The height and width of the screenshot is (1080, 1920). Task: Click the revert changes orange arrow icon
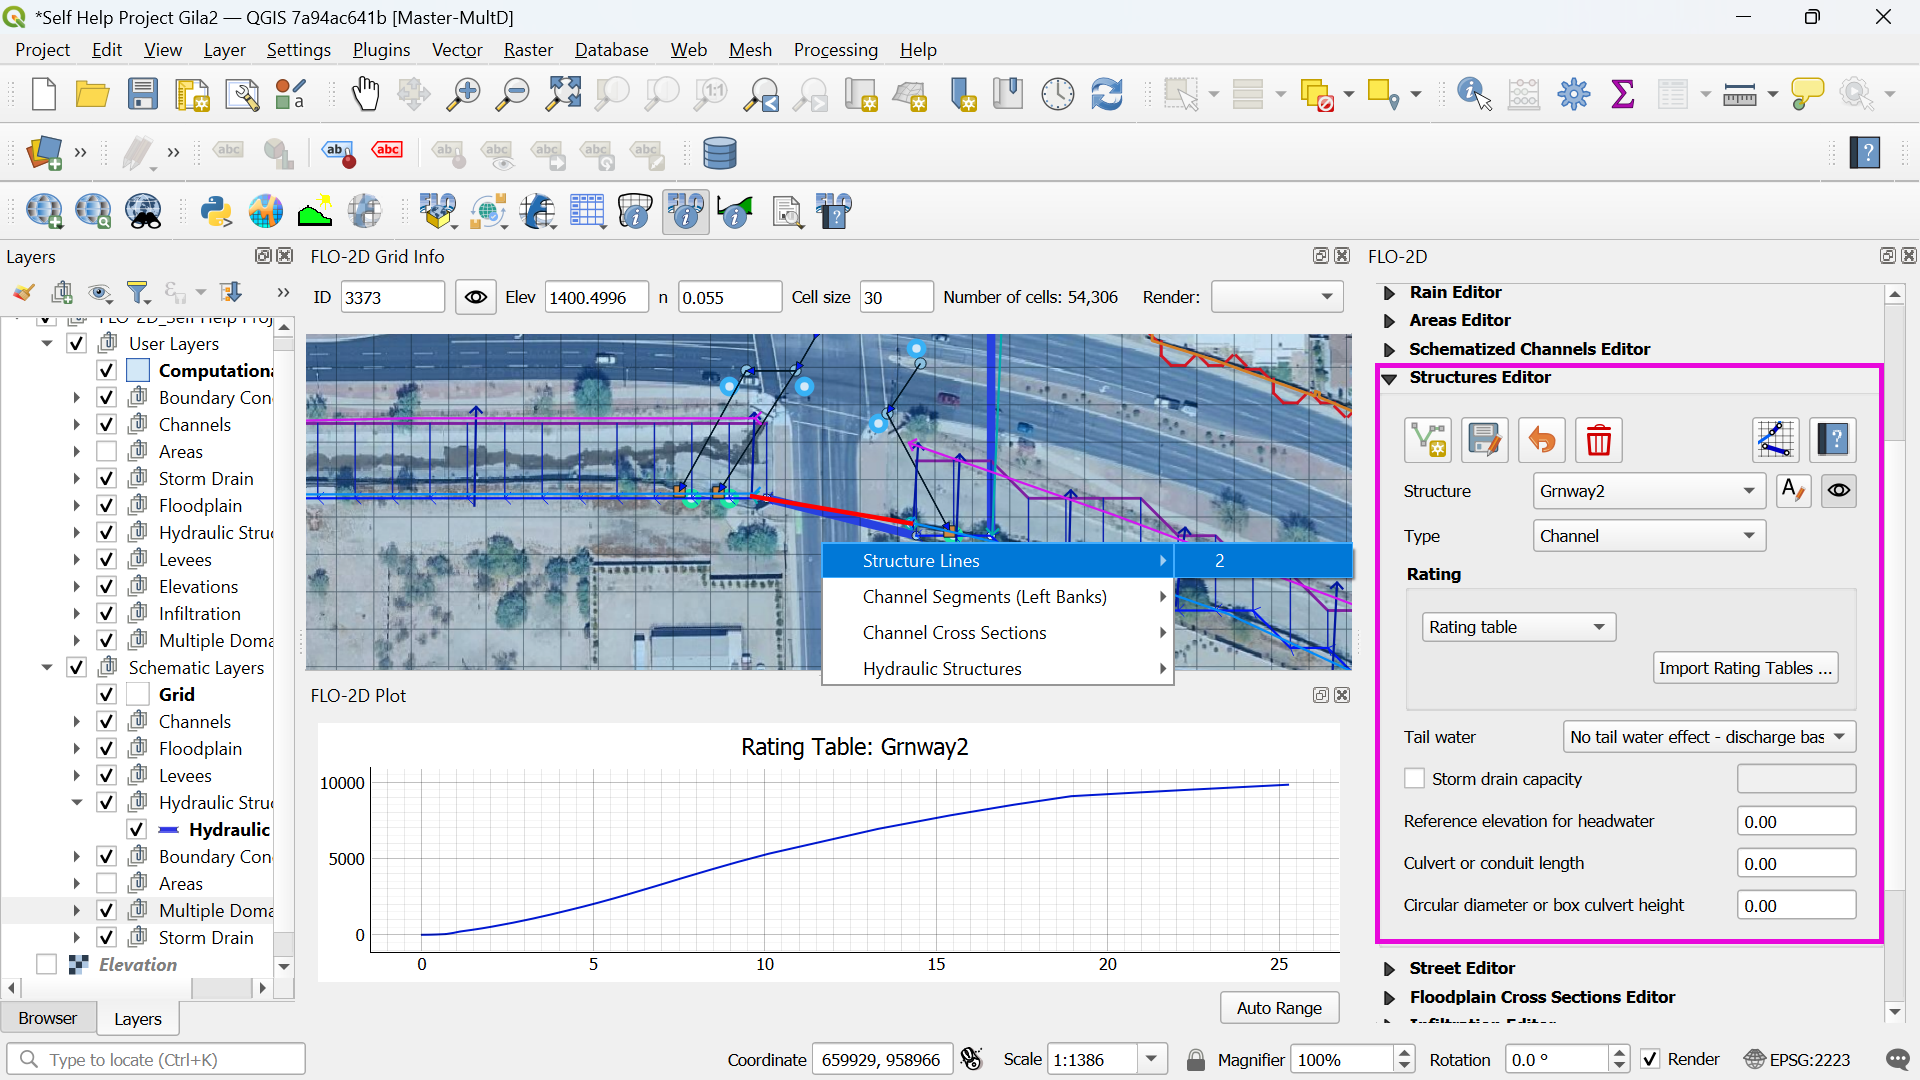[1542, 440]
